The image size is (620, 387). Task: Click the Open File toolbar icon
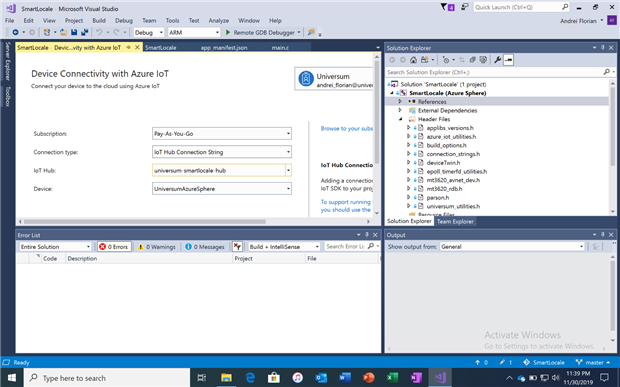click(63, 32)
